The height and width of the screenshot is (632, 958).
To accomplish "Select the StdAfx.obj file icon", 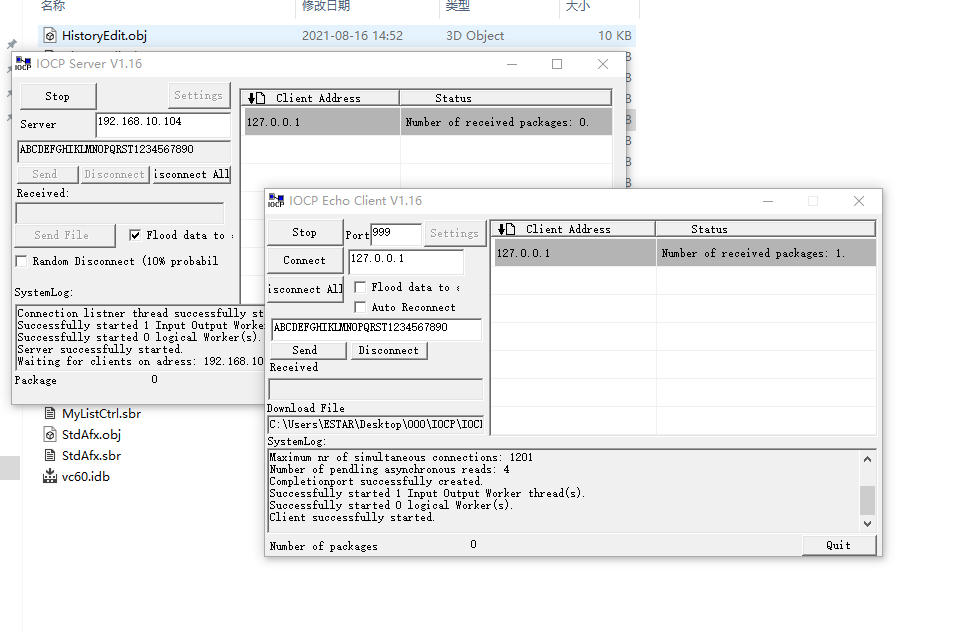I will coord(50,435).
